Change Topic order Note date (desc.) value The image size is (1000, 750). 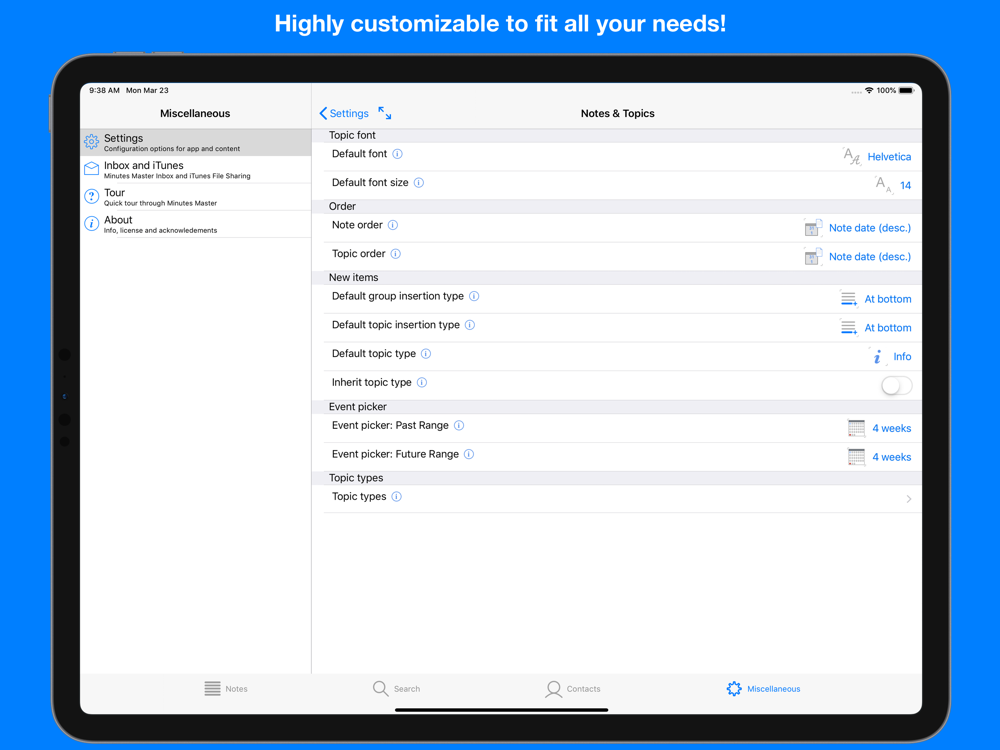click(x=870, y=257)
